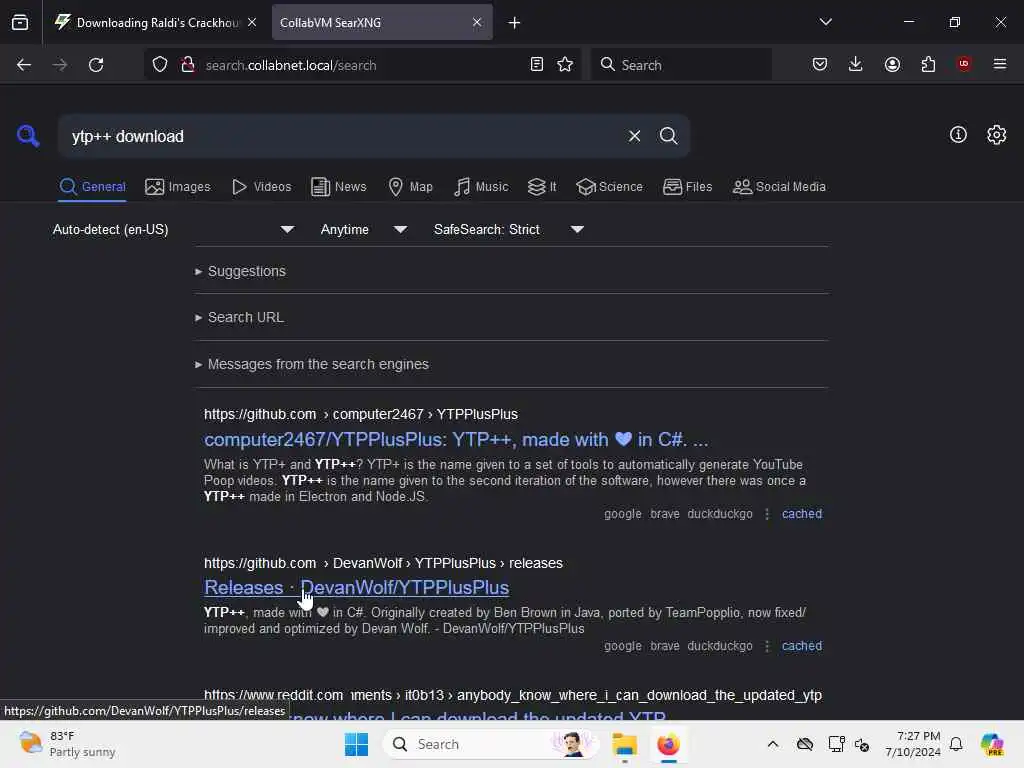Switch to News search category

tap(338, 187)
